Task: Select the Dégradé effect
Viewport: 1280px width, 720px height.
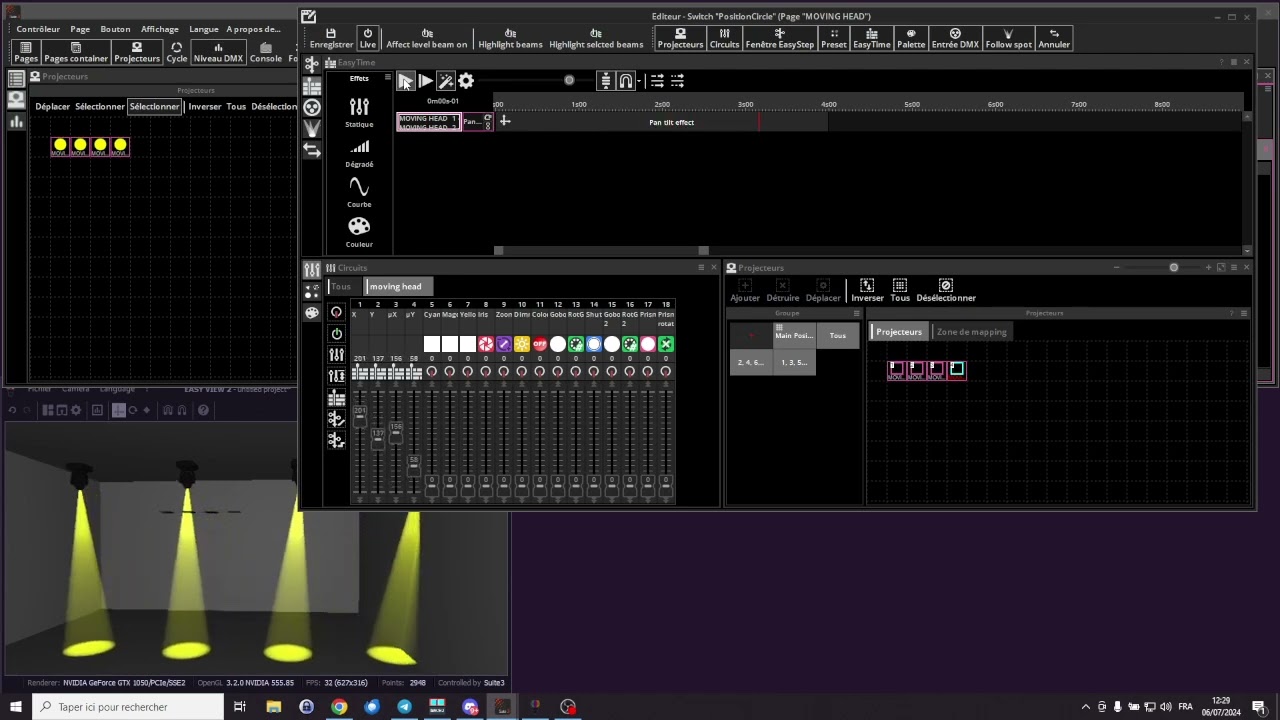Action: click(x=359, y=153)
